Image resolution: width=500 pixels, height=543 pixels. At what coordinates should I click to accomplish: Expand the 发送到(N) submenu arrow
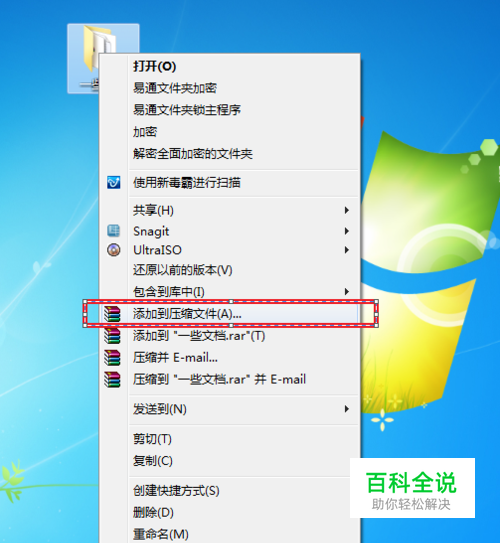coord(346,409)
